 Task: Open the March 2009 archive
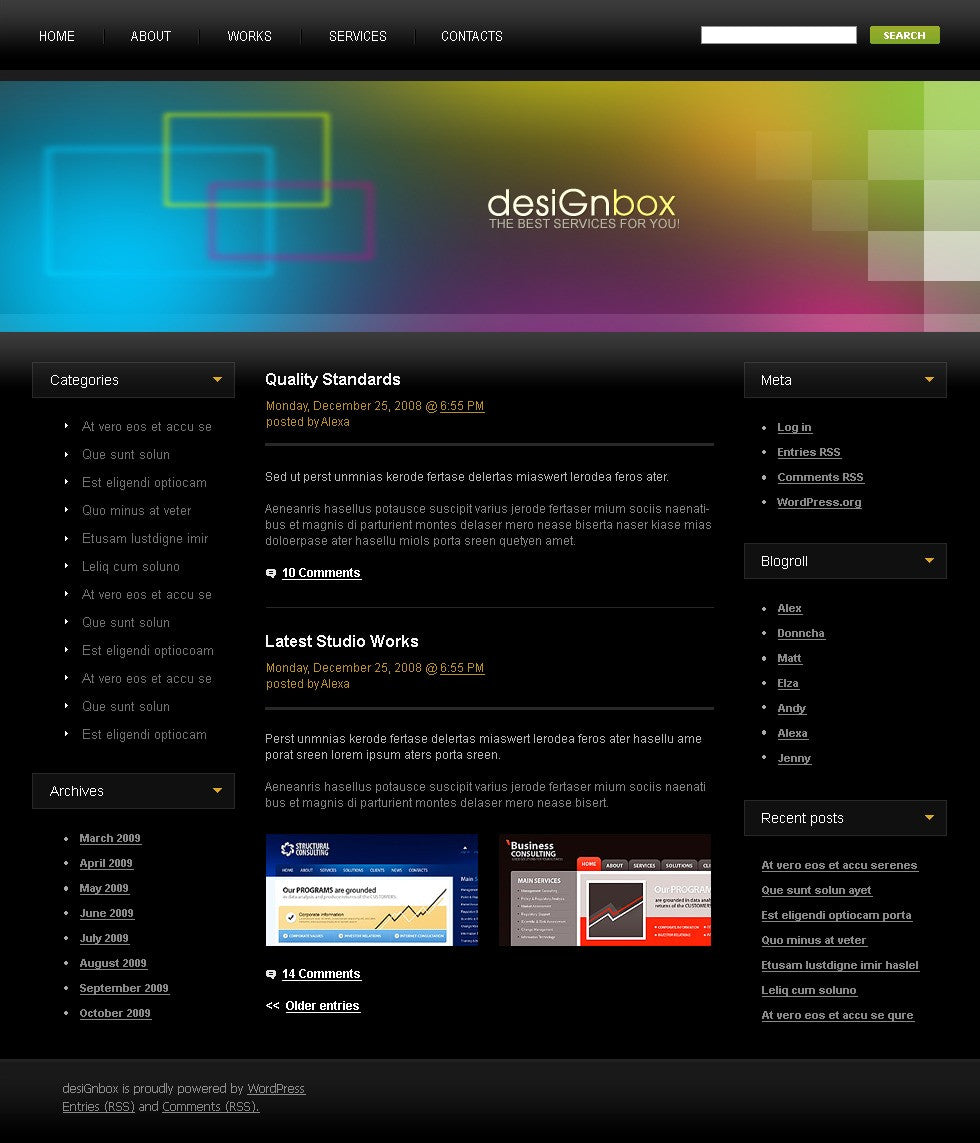[x=110, y=838]
